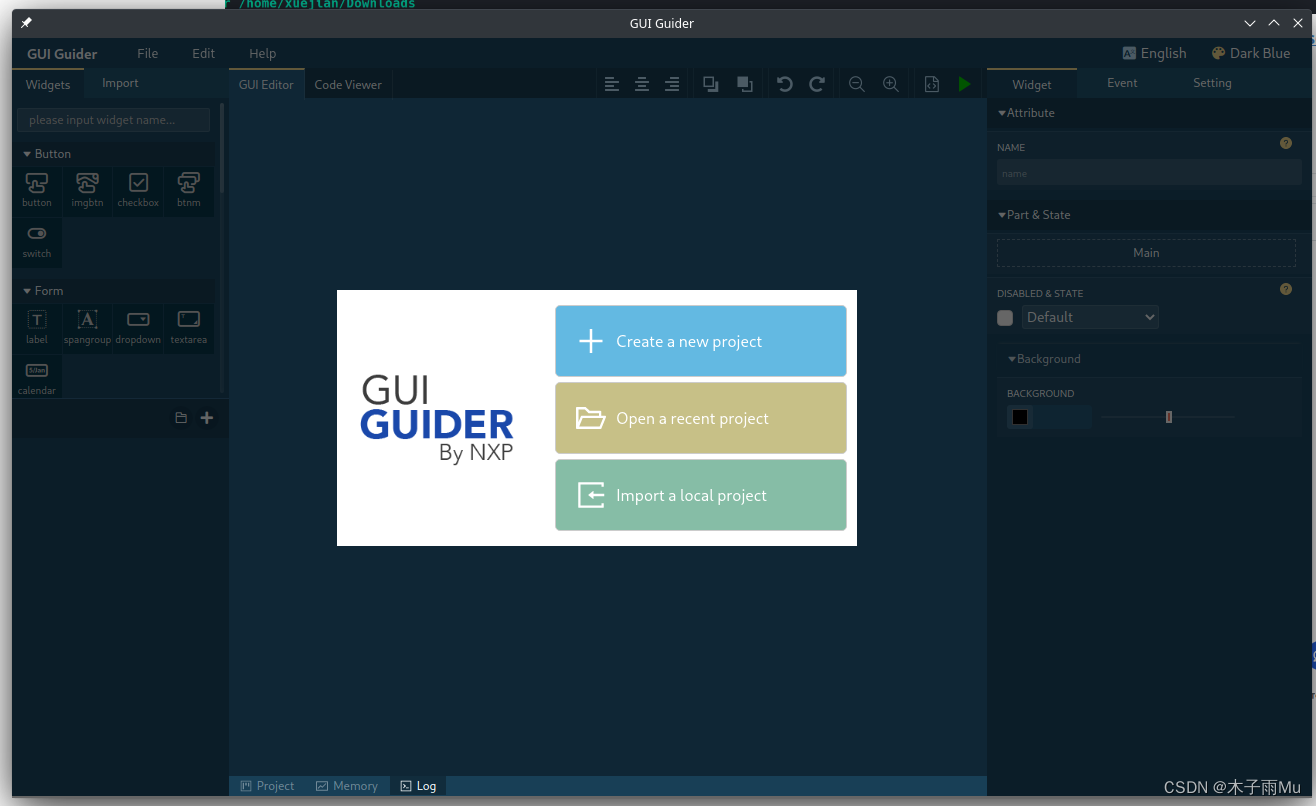This screenshot has width=1316, height=806.
Task: Click the background opacity slider handle
Action: pos(1169,417)
